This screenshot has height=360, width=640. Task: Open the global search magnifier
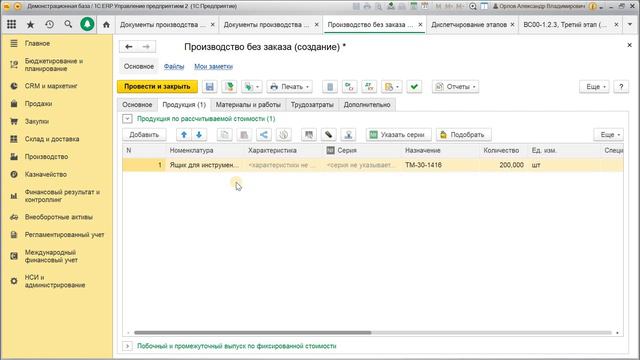click(68, 24)
